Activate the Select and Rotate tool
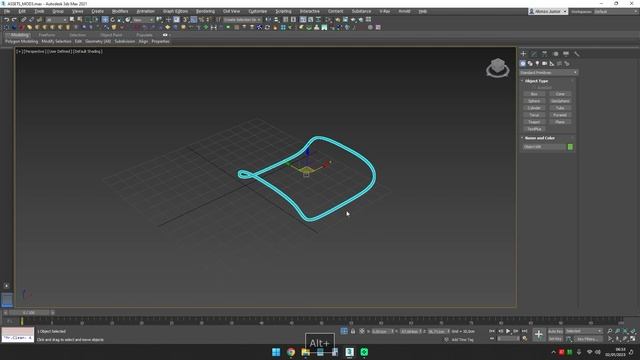Viewport: 640px width, 360px height. coord(113,20)
